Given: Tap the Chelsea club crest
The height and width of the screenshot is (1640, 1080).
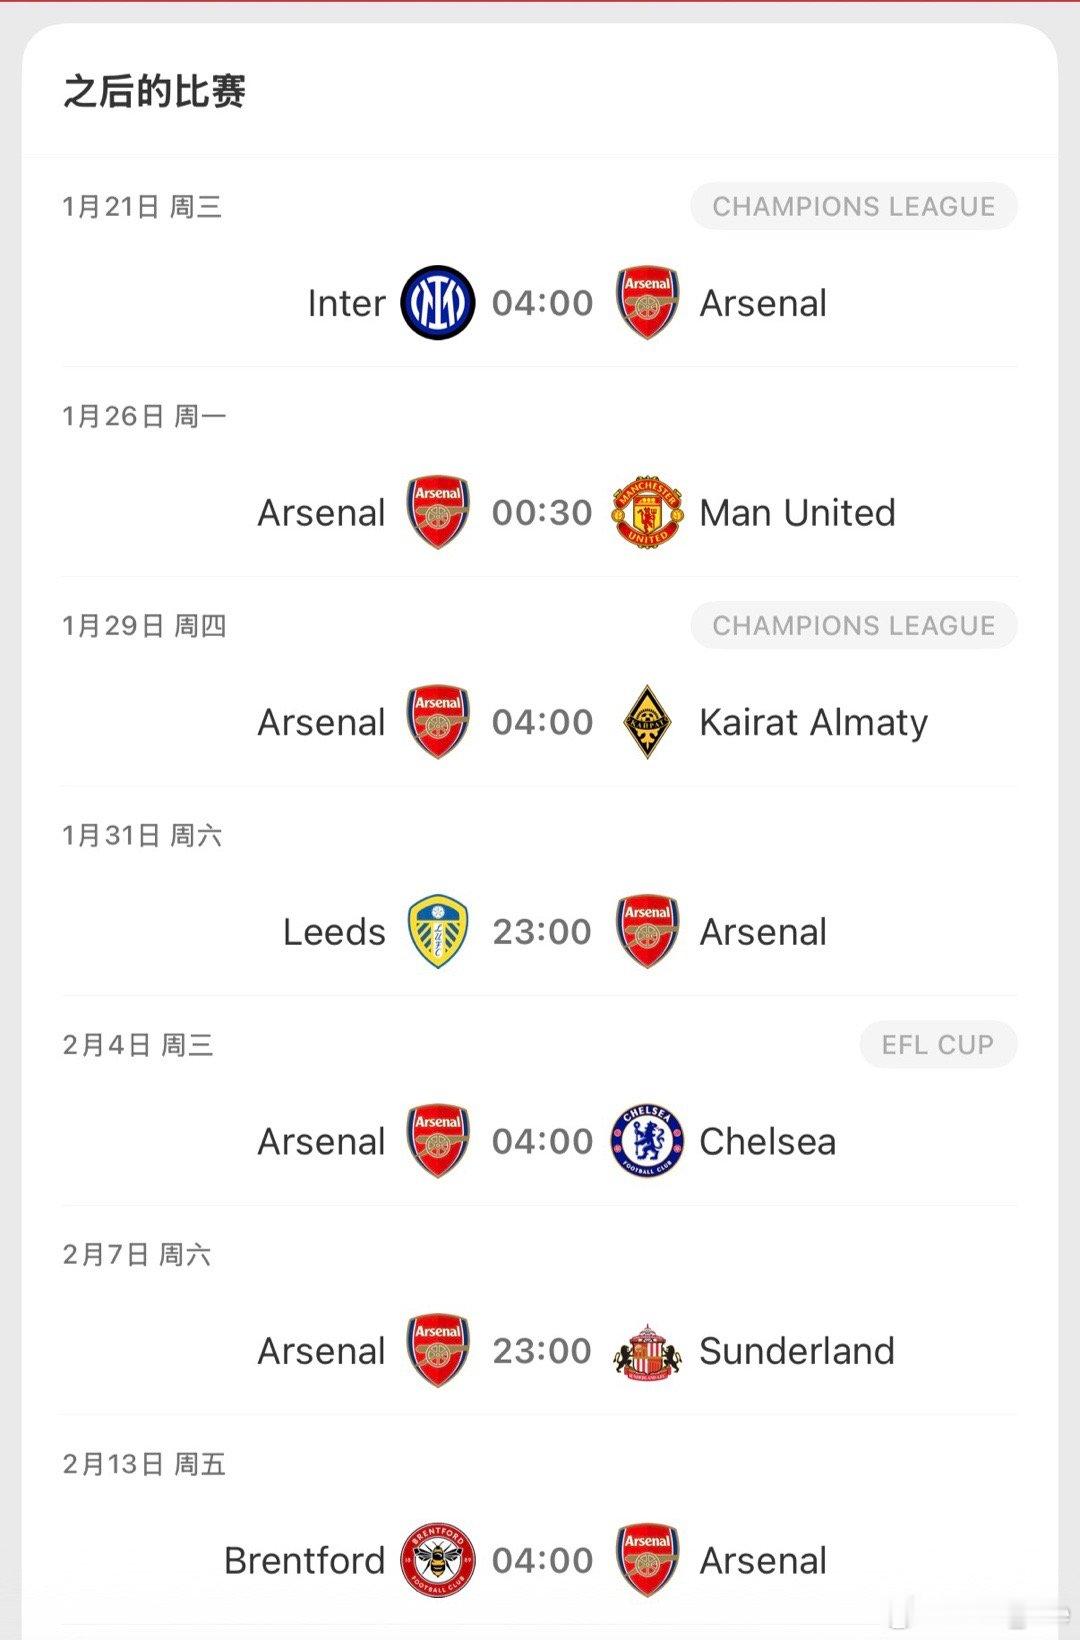Looking at the screenshot, I should pos(648,1141).
